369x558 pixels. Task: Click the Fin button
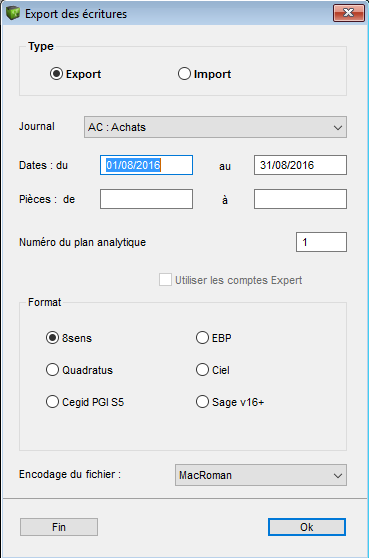(59, 527)
